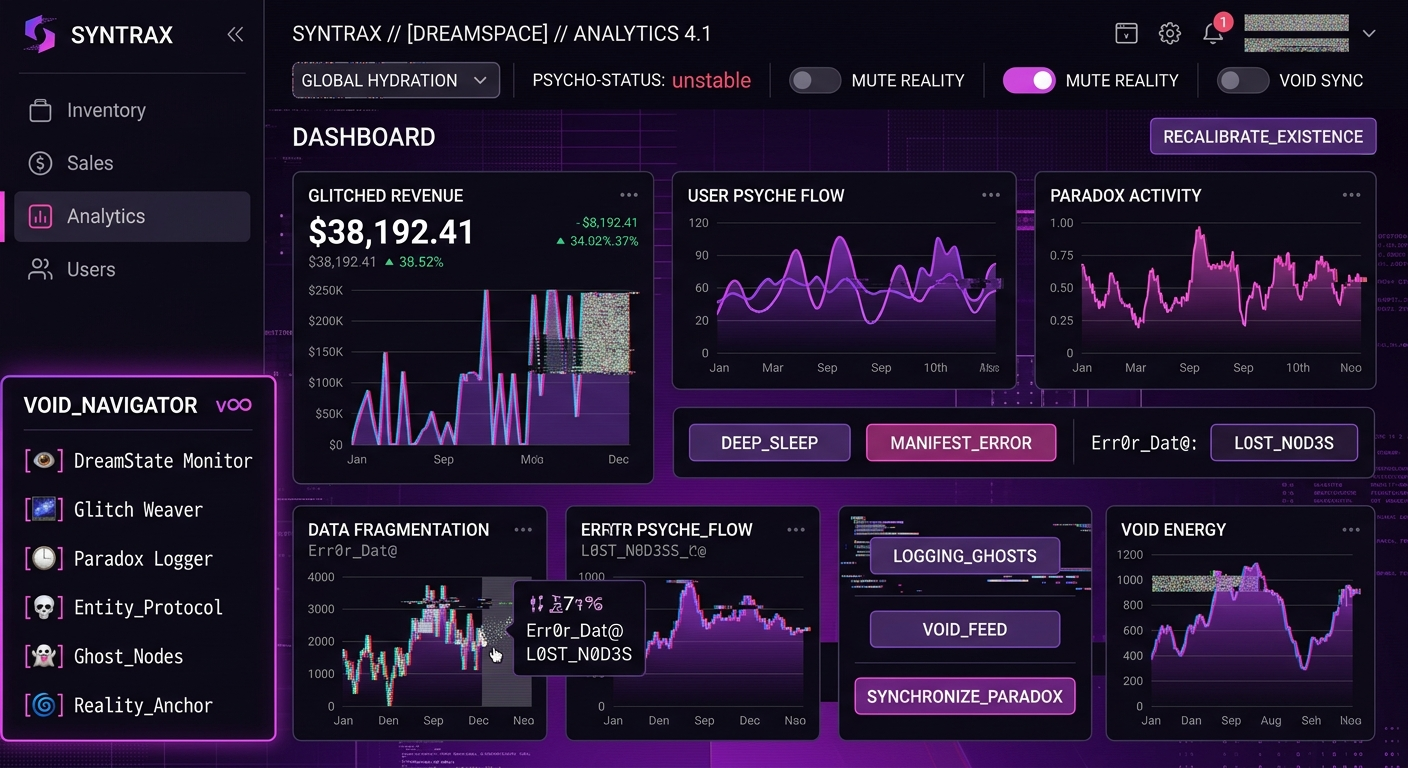Image resolution: width=1408 pixels, height=768 pixels.
Task: Open the GLITCHED REVENUE panel options menu
Action: click(629, 195)
